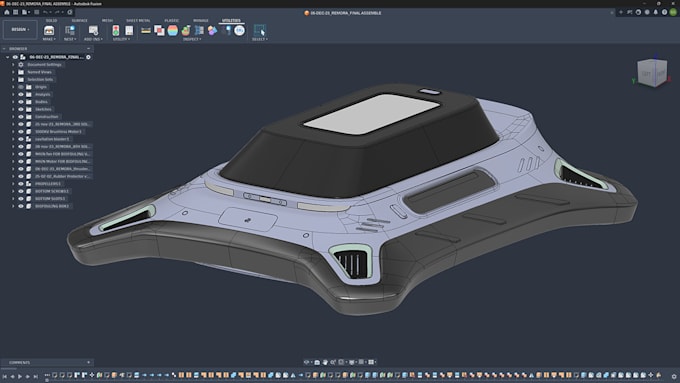Select the Interference overlapping squares tool
Screen dimensions: 680x383
click(x=159, y=30)
